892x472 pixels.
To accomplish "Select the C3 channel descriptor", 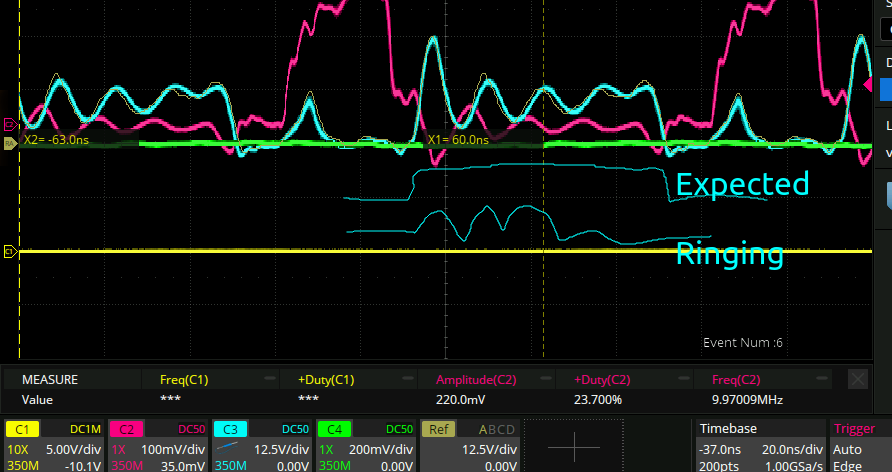I will (260, 446).
